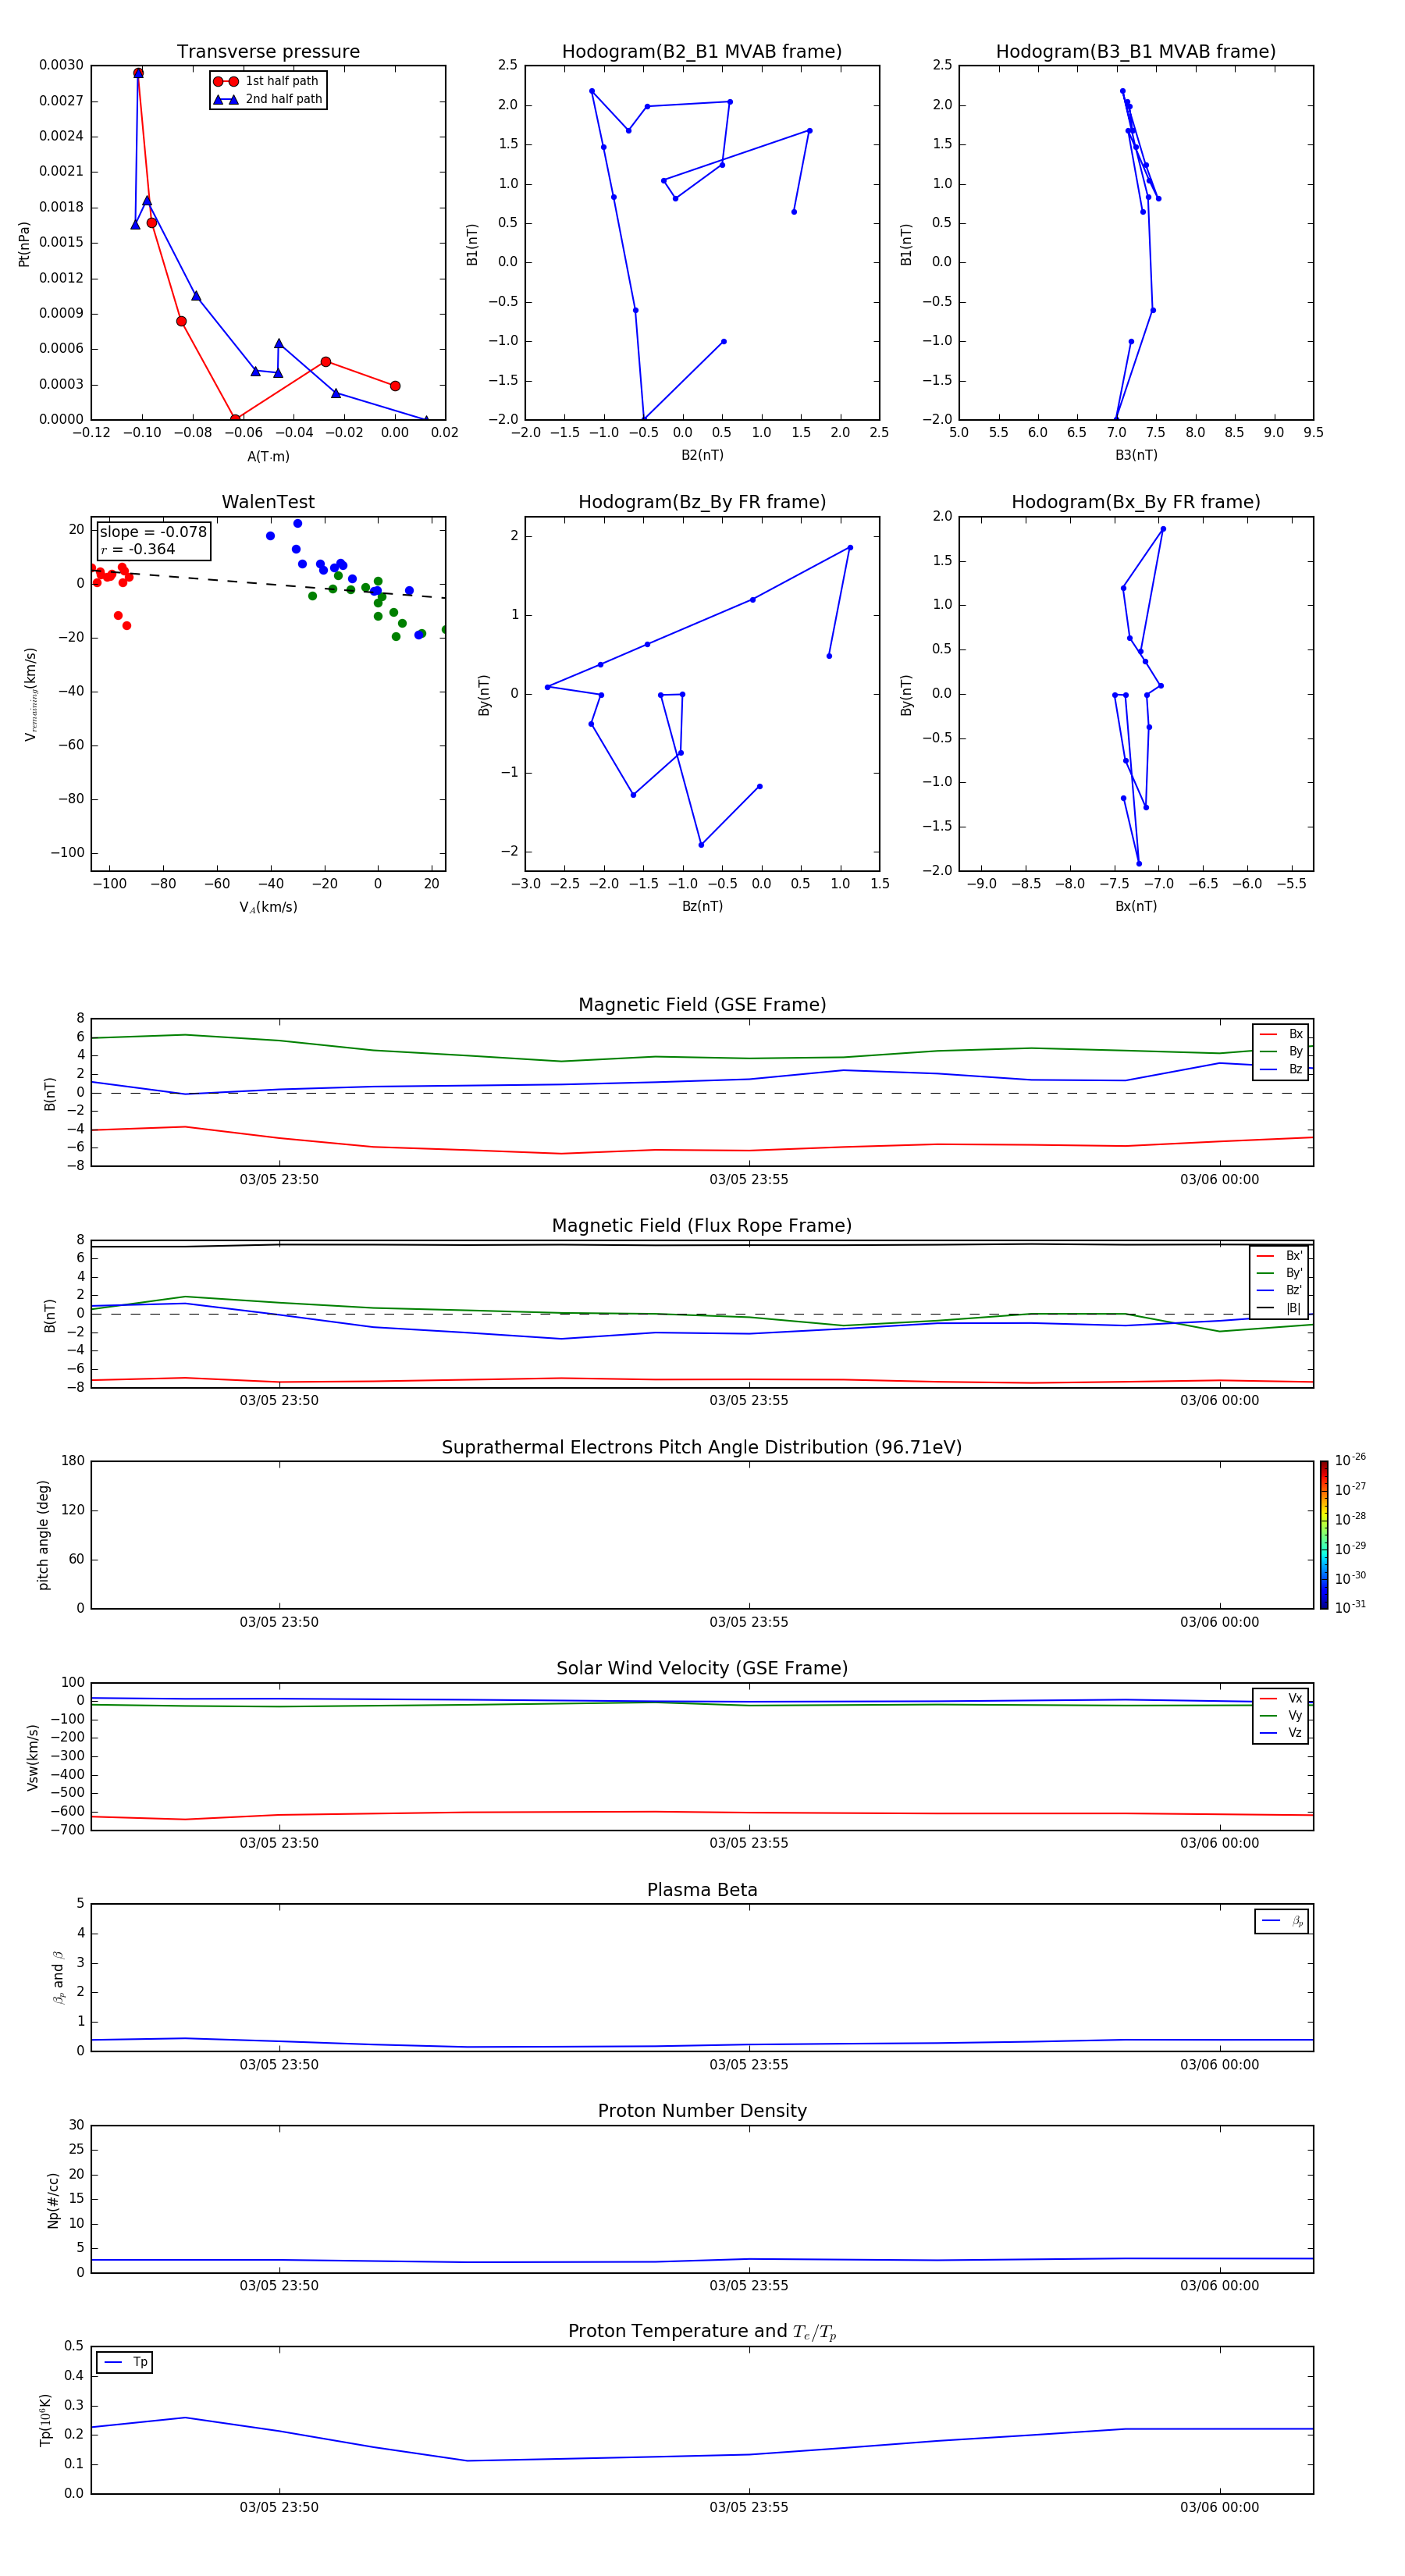Click the "B3(nT)" x-axis label
This screenshot has height=2576, width=1405.
(1136, 455)
